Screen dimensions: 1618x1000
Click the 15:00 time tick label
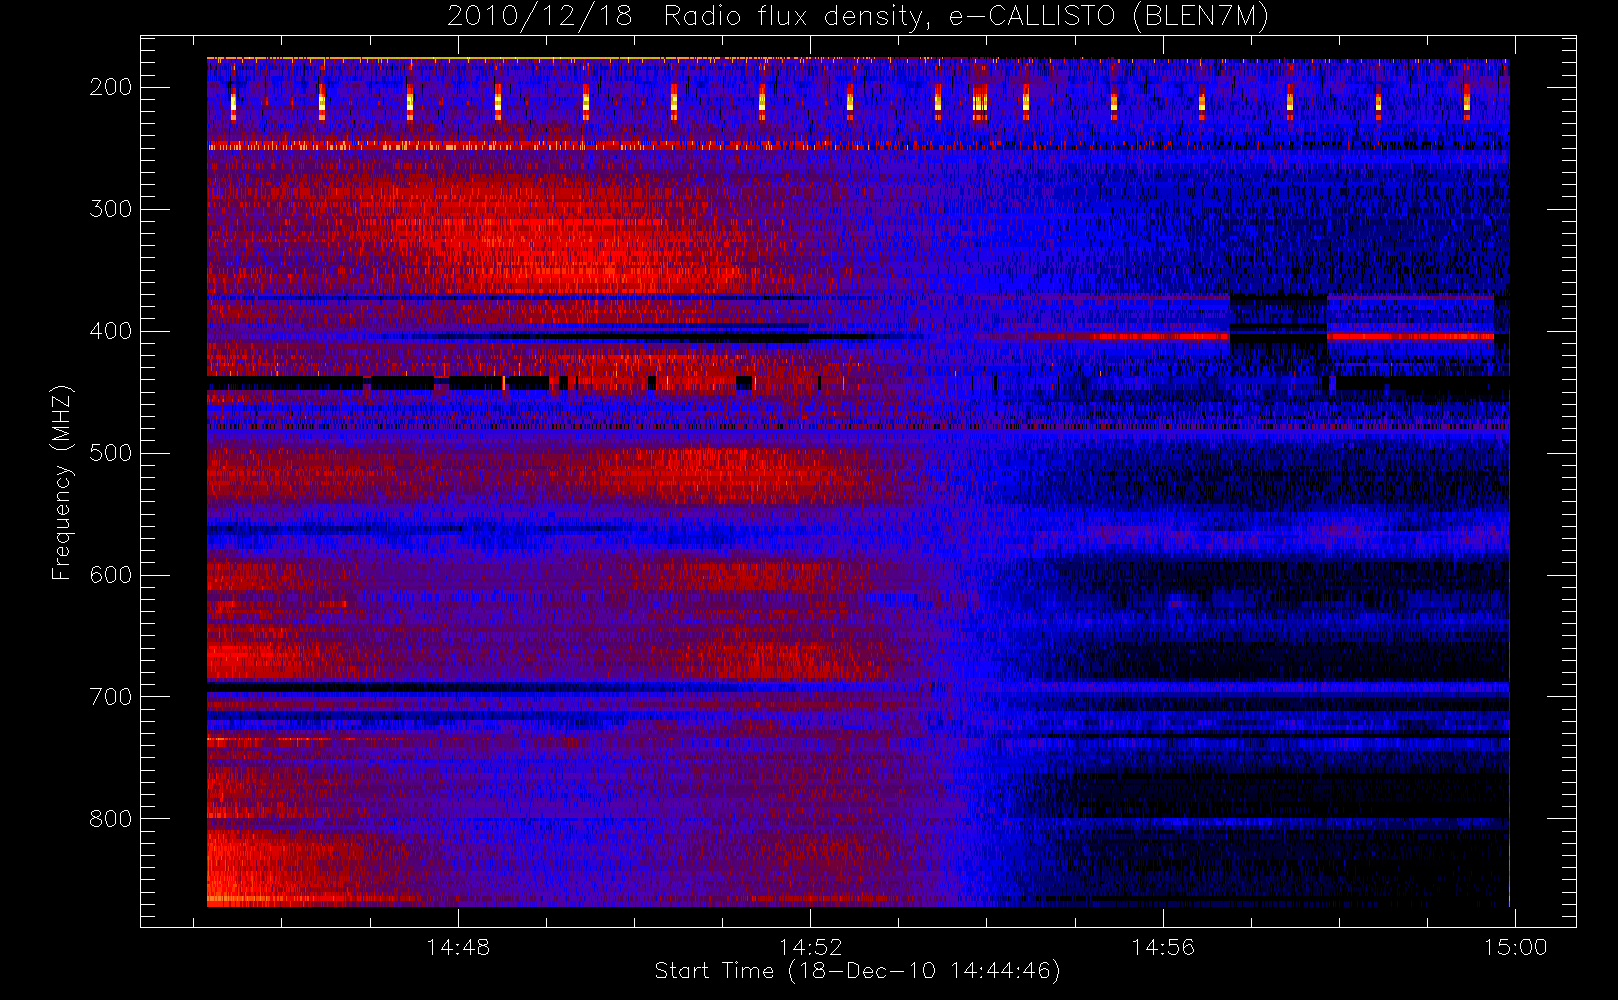click(x=1515, y=947)
